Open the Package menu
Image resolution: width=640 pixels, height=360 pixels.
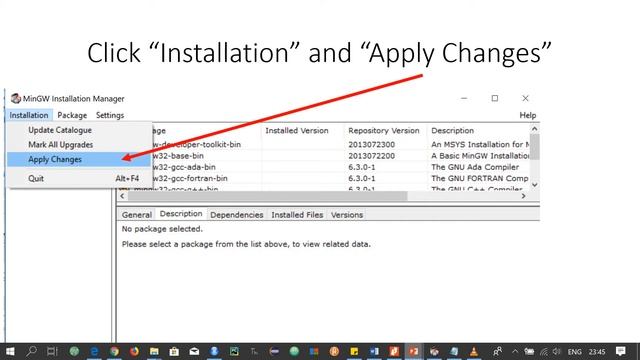[72, 115]
